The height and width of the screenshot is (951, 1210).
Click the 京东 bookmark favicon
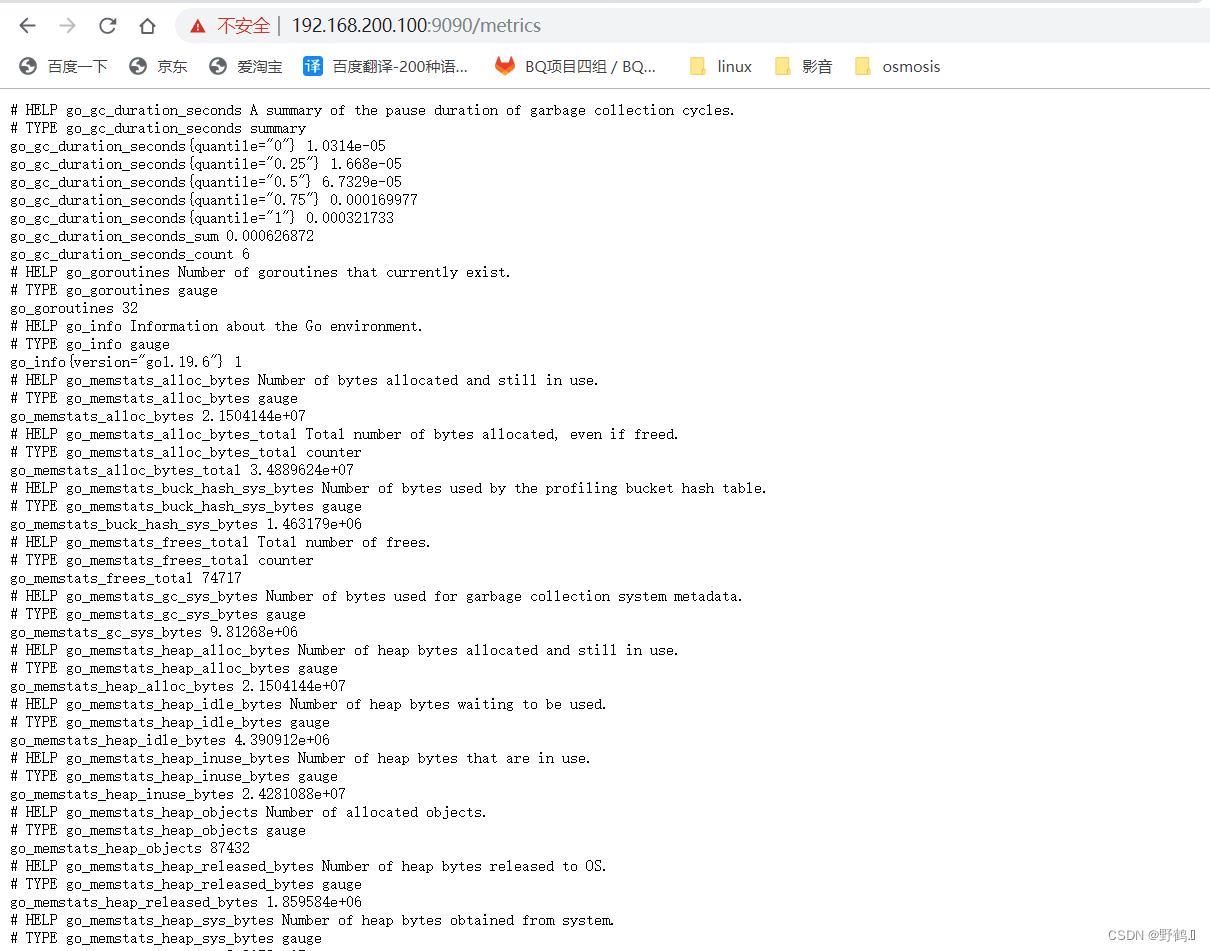[x=136, y=66]
